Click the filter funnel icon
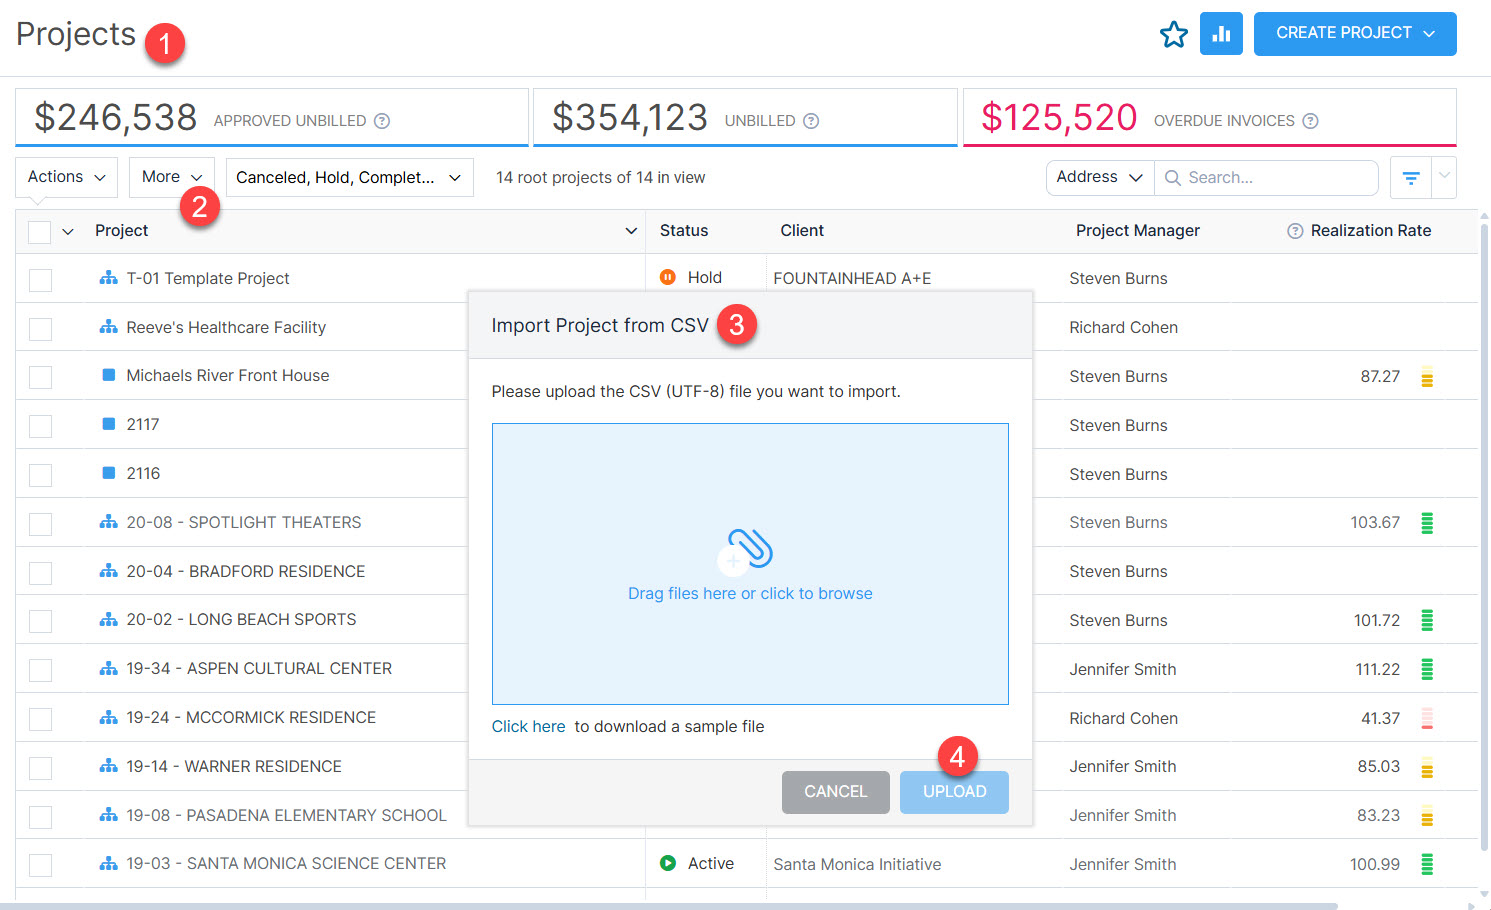 [1410, 177]
